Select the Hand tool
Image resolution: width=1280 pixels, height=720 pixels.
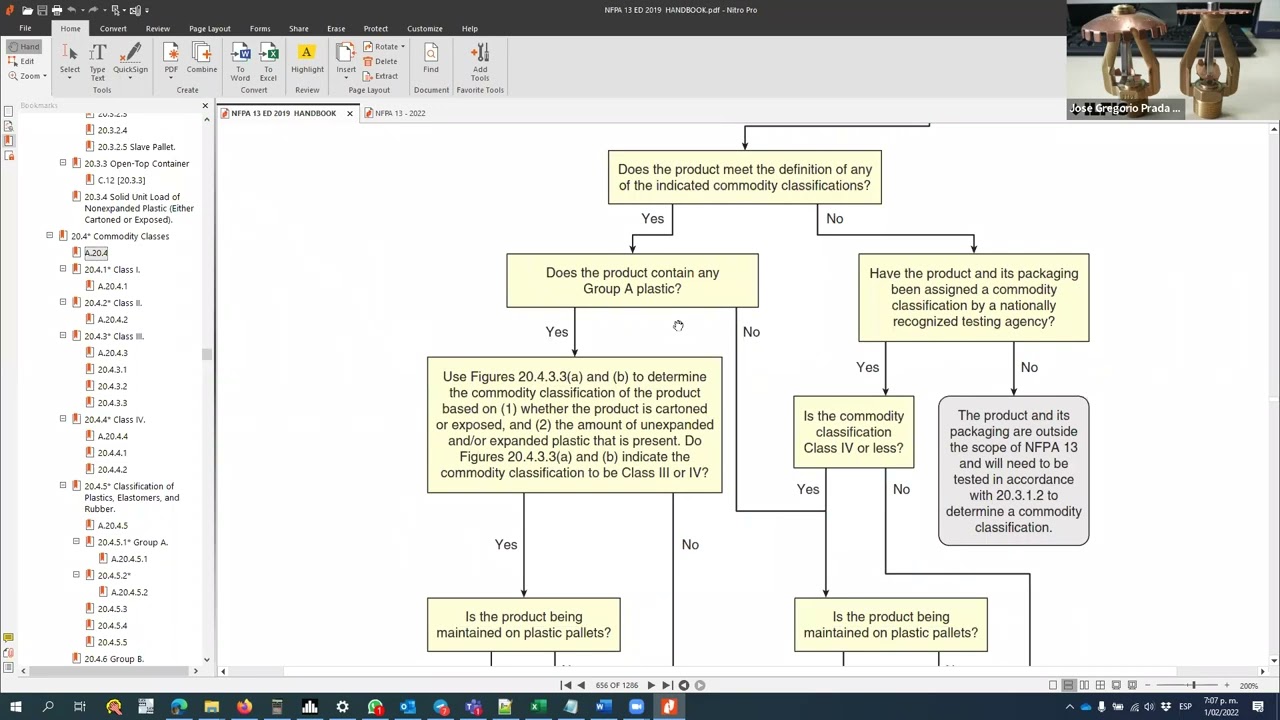(x=23, y=47)
